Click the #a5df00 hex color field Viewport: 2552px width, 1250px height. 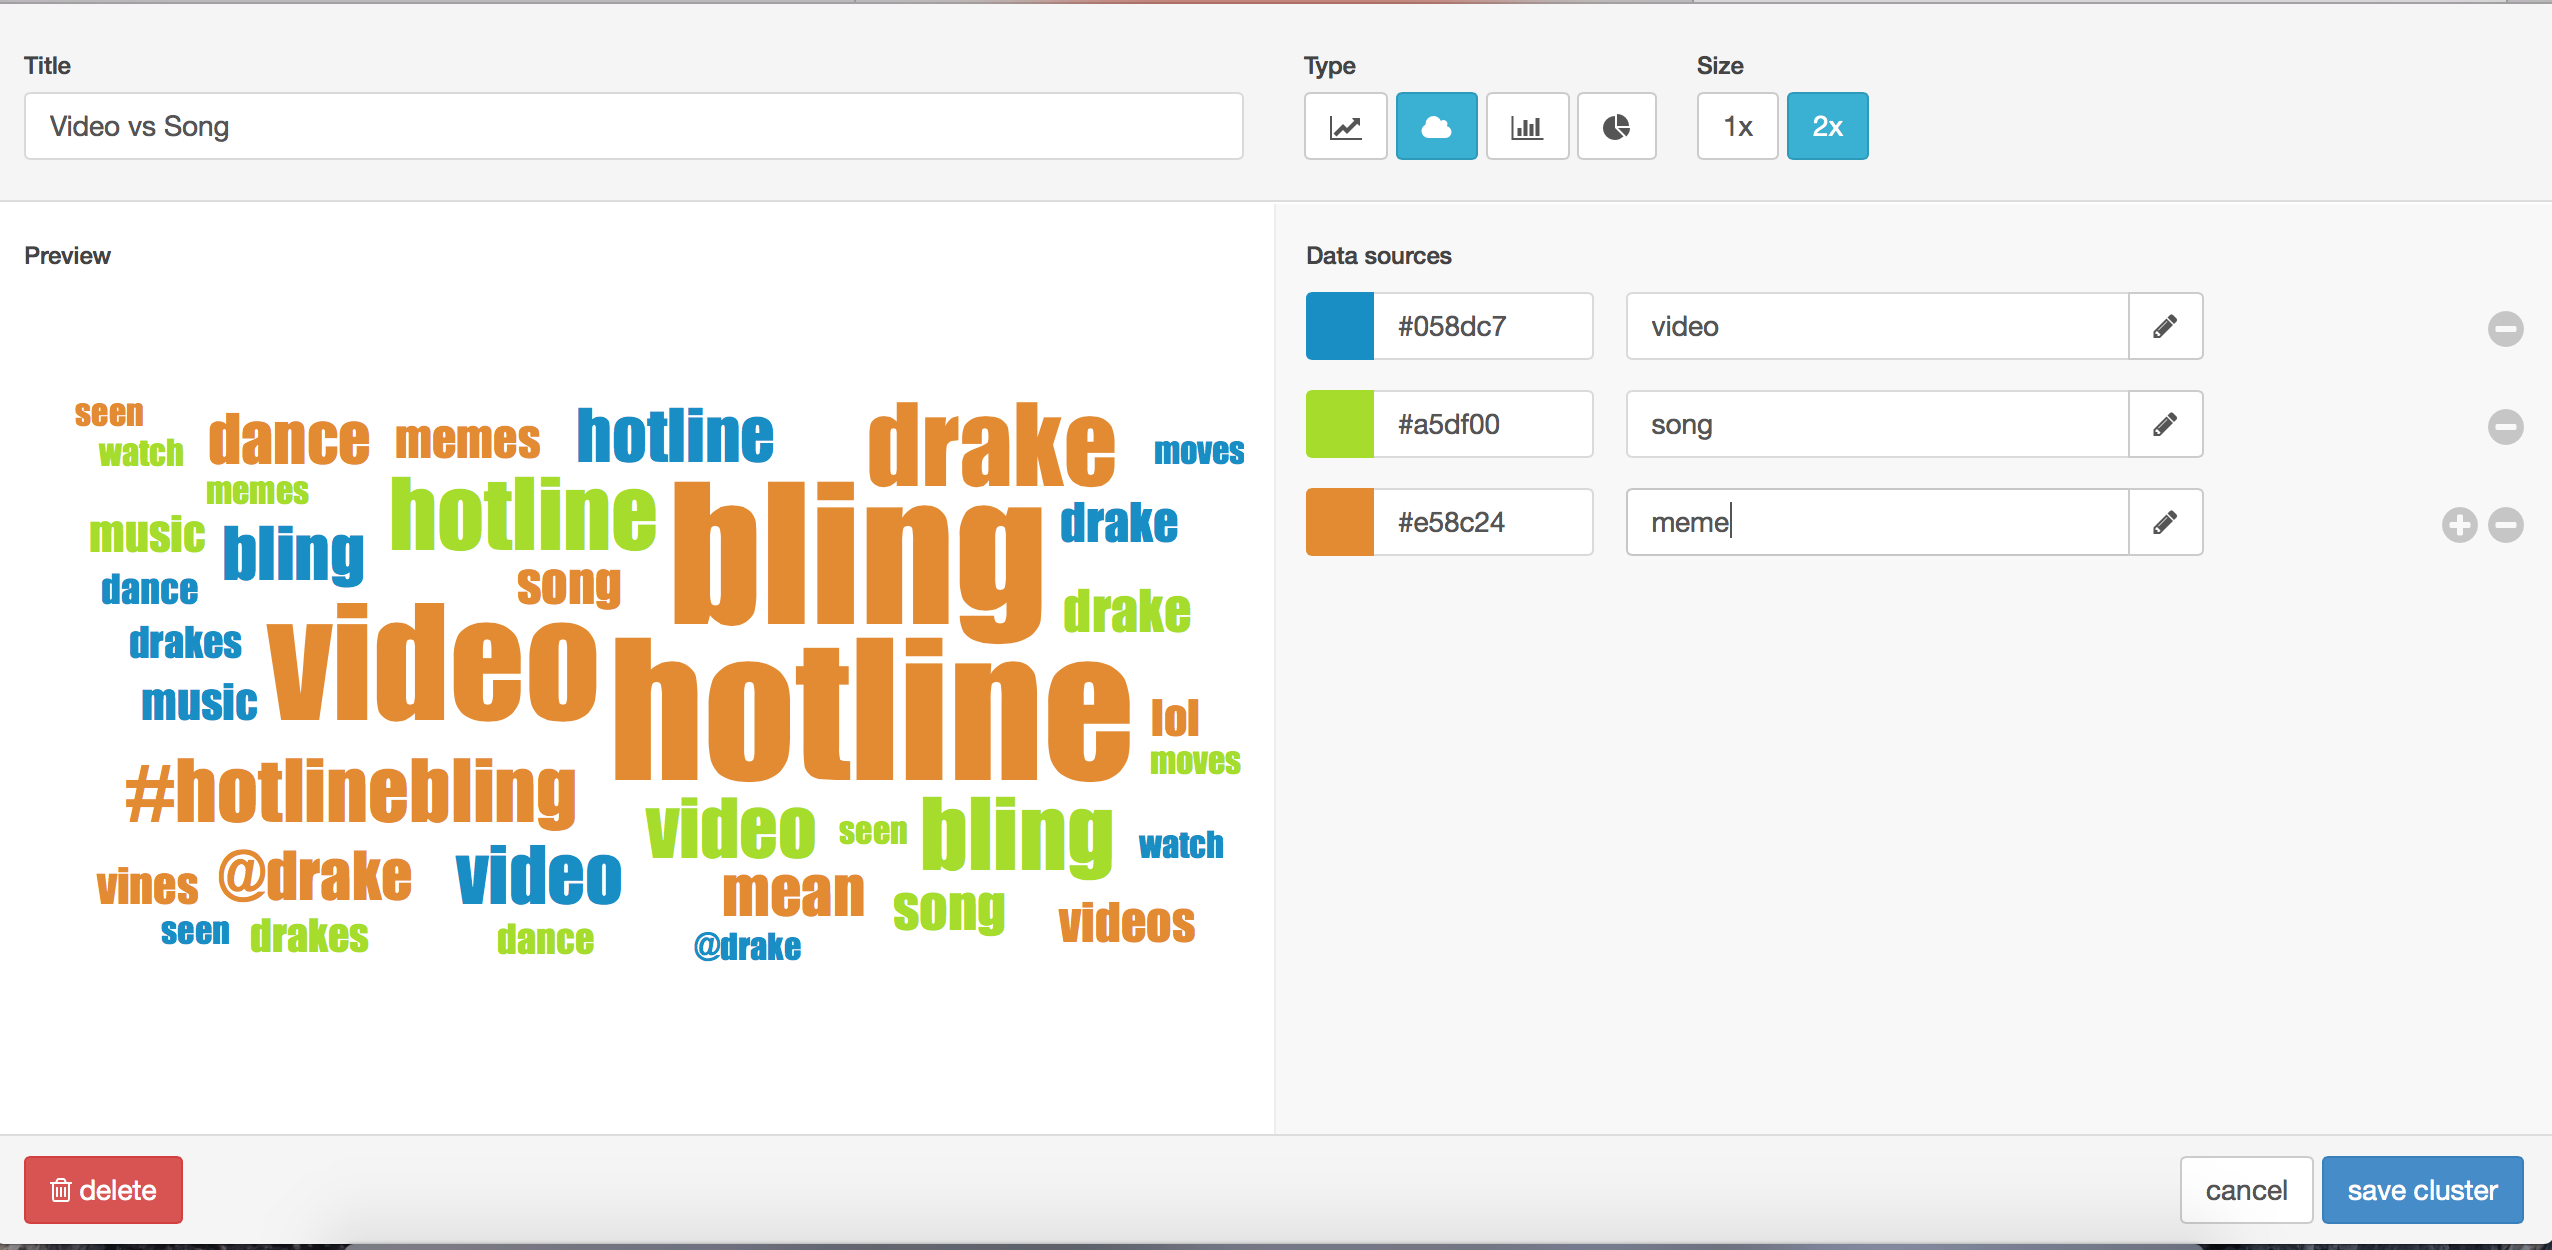[x=1482, y=424]
